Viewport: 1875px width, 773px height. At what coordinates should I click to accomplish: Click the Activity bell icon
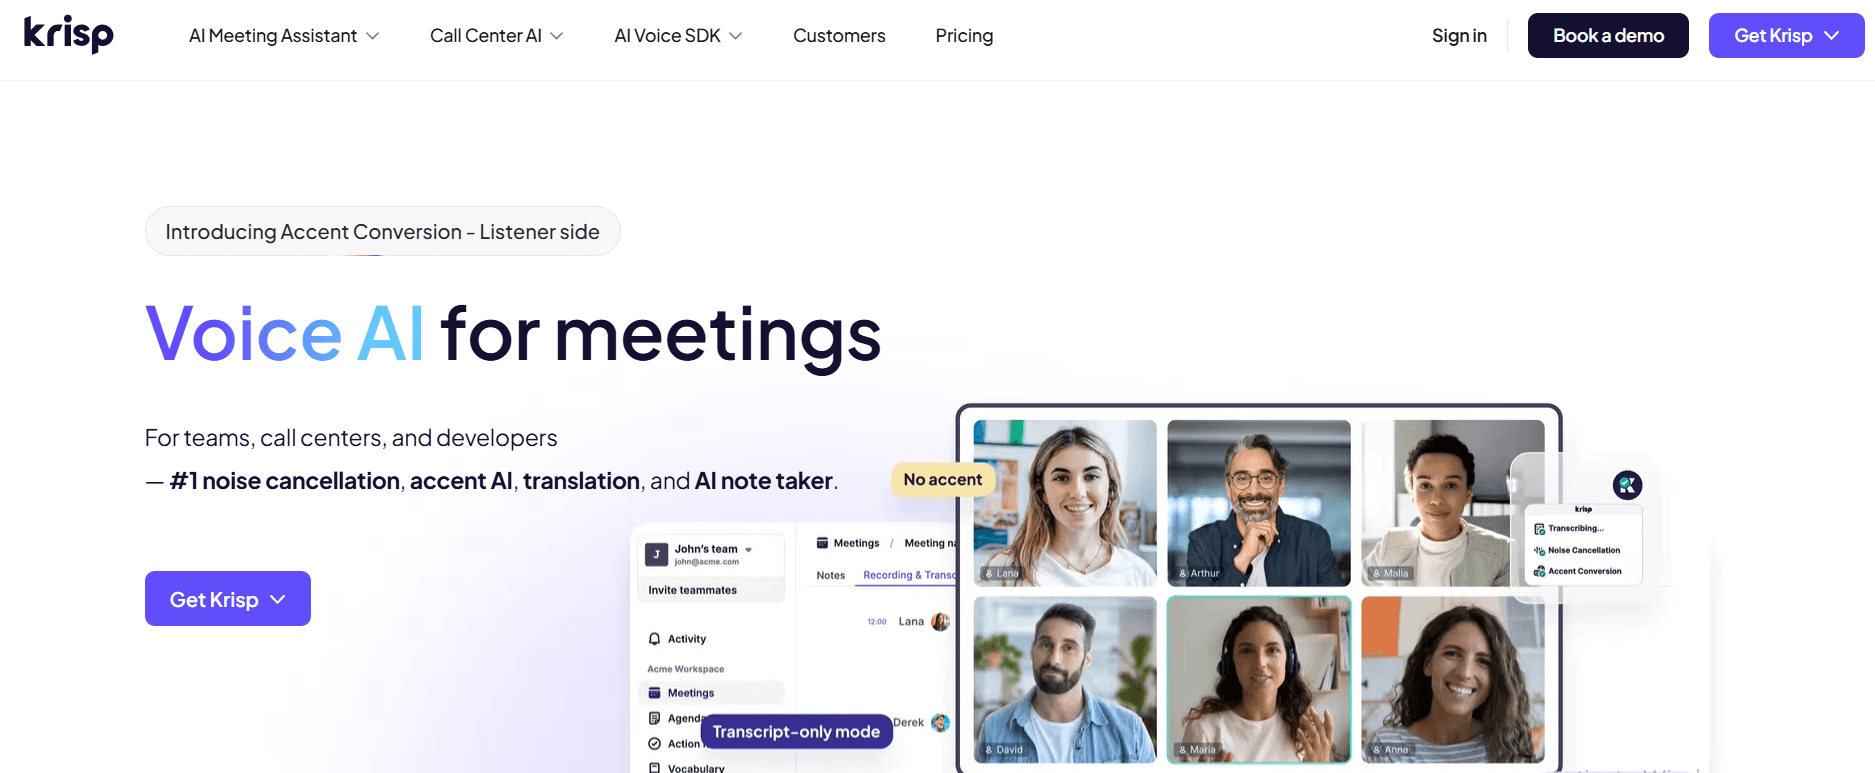click(x=654, y=639)
